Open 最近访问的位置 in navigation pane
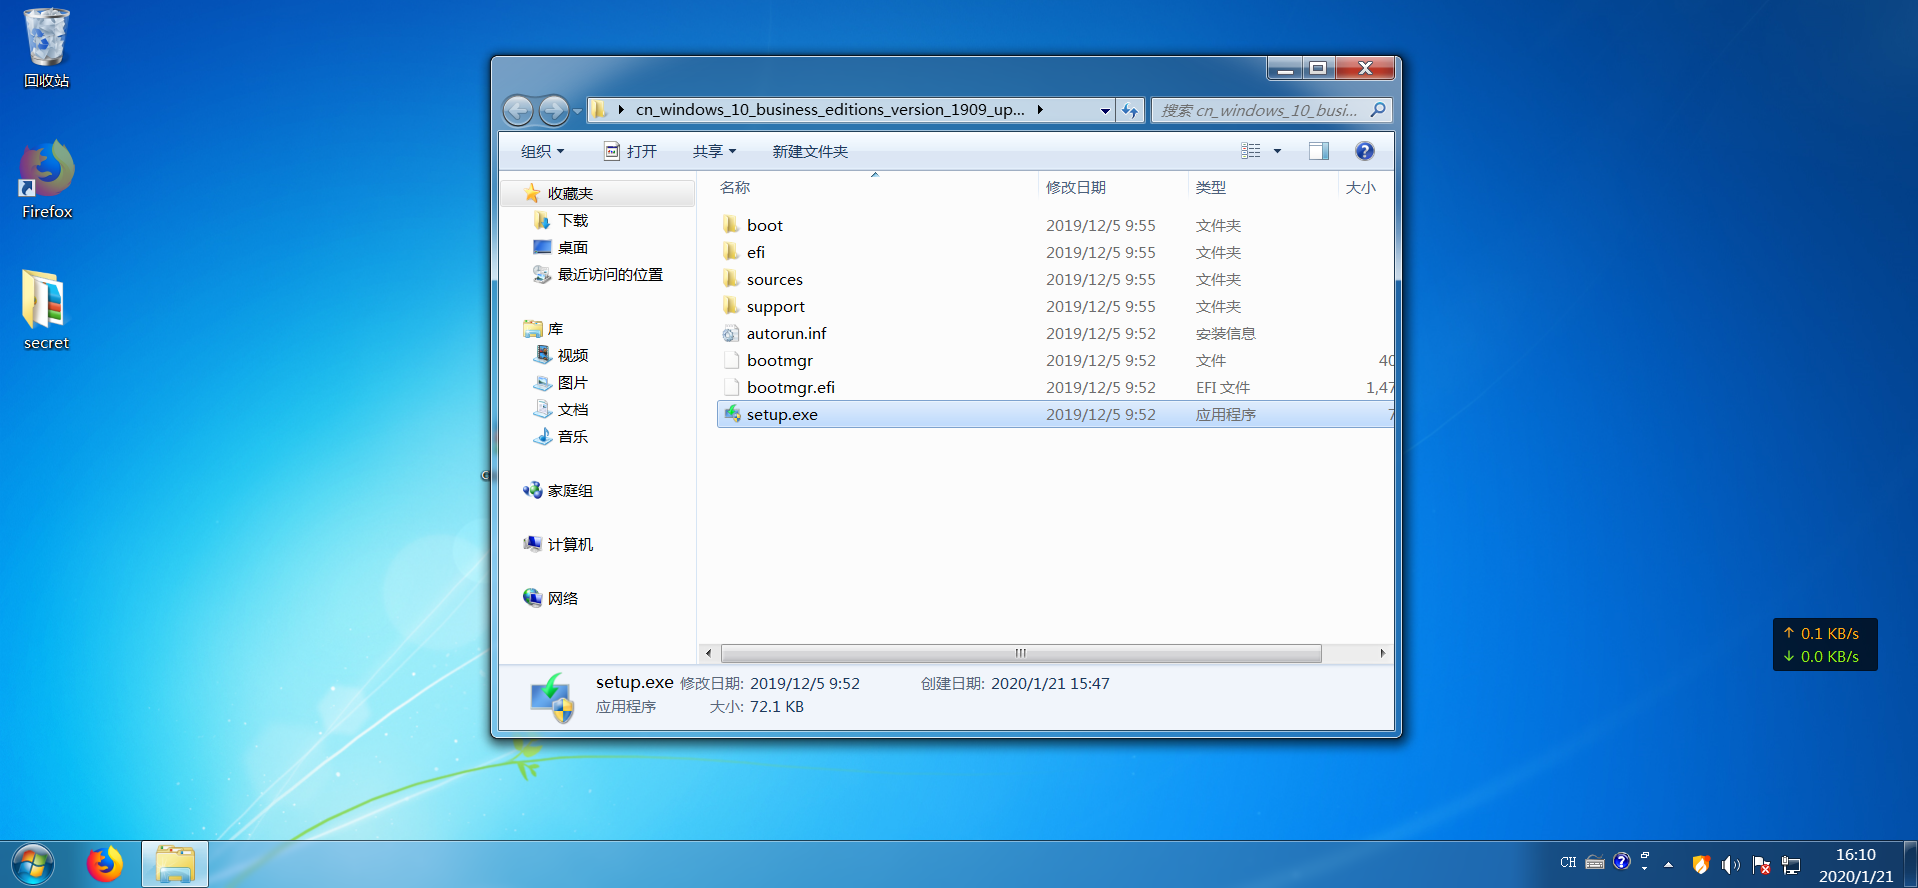 click(610, 274)
